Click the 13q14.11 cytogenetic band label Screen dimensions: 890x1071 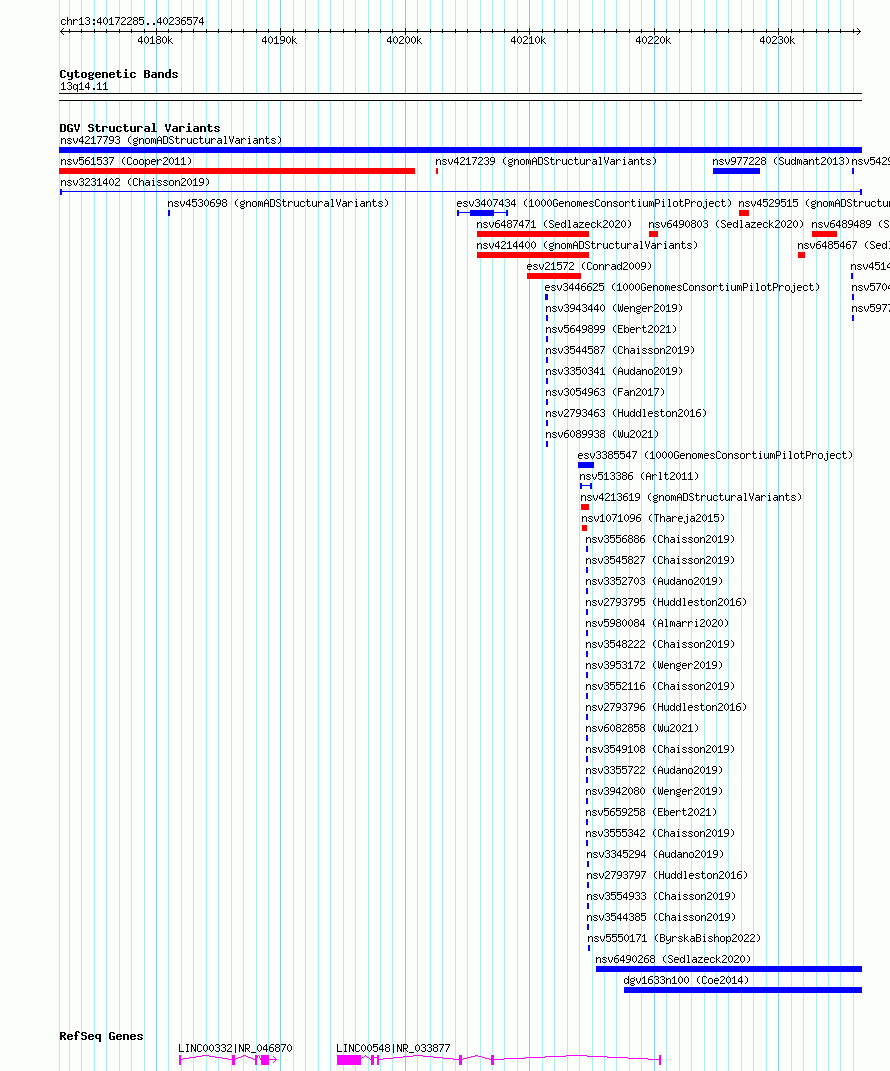click(84, 87)
